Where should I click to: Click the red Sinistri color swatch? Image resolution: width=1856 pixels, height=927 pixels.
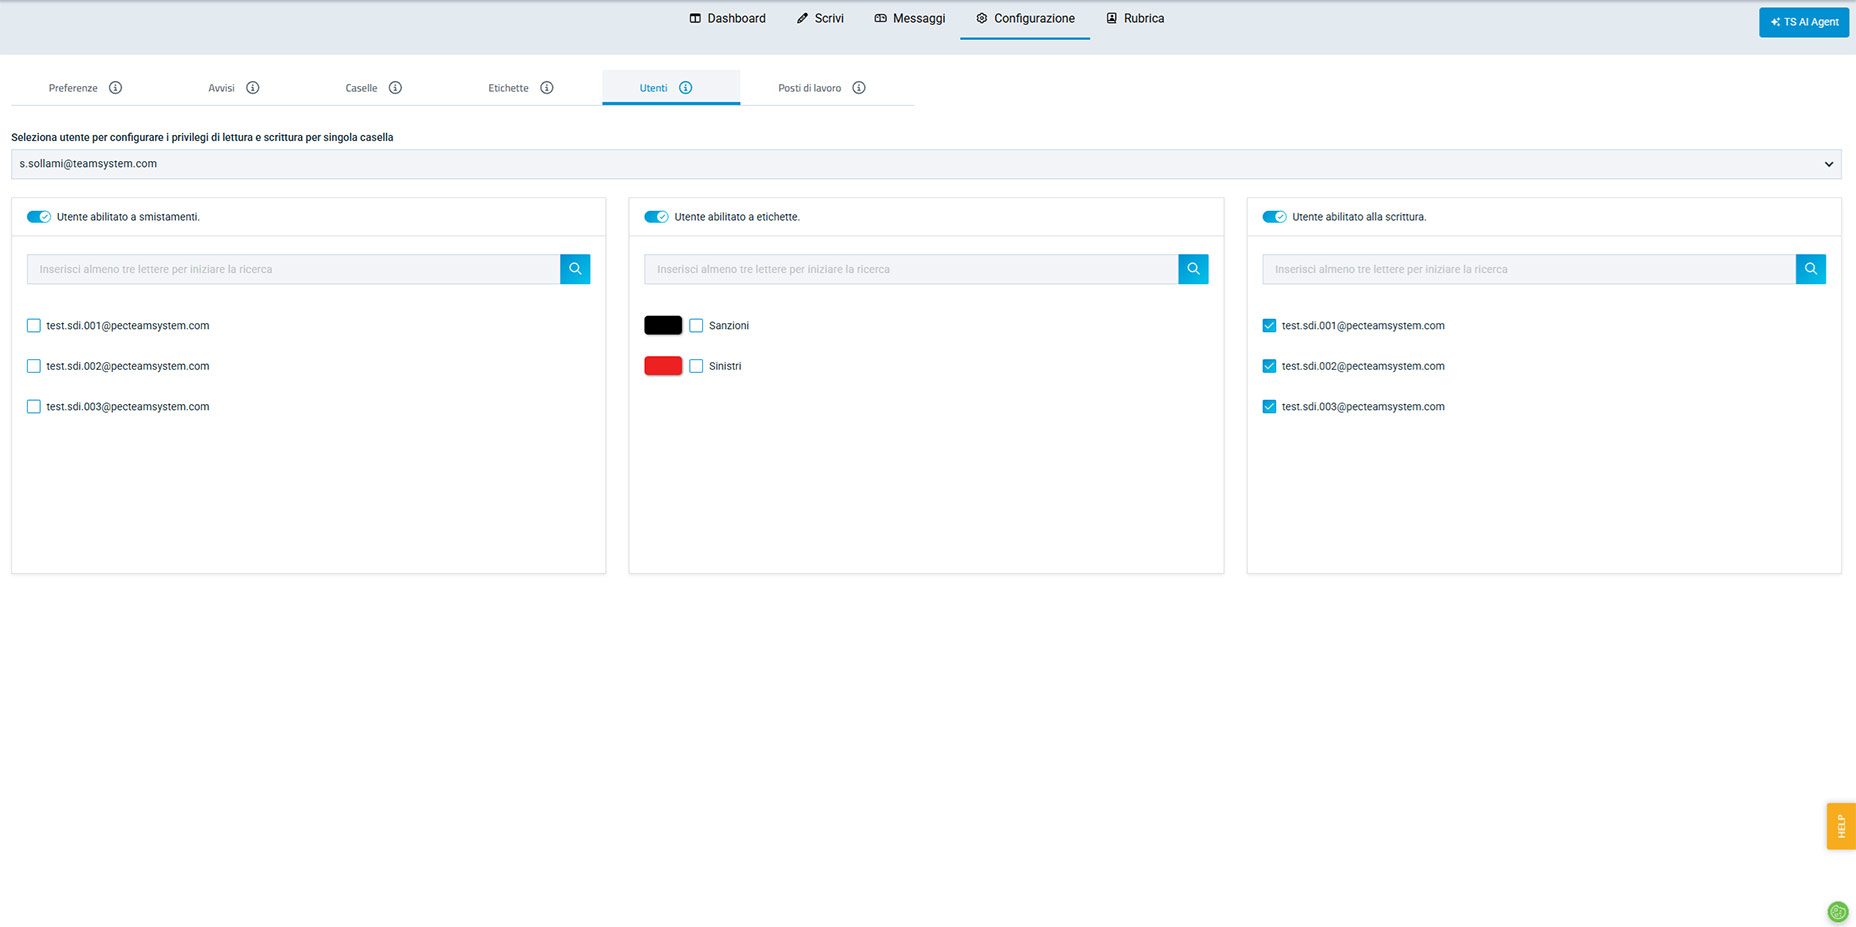(663, 366)
